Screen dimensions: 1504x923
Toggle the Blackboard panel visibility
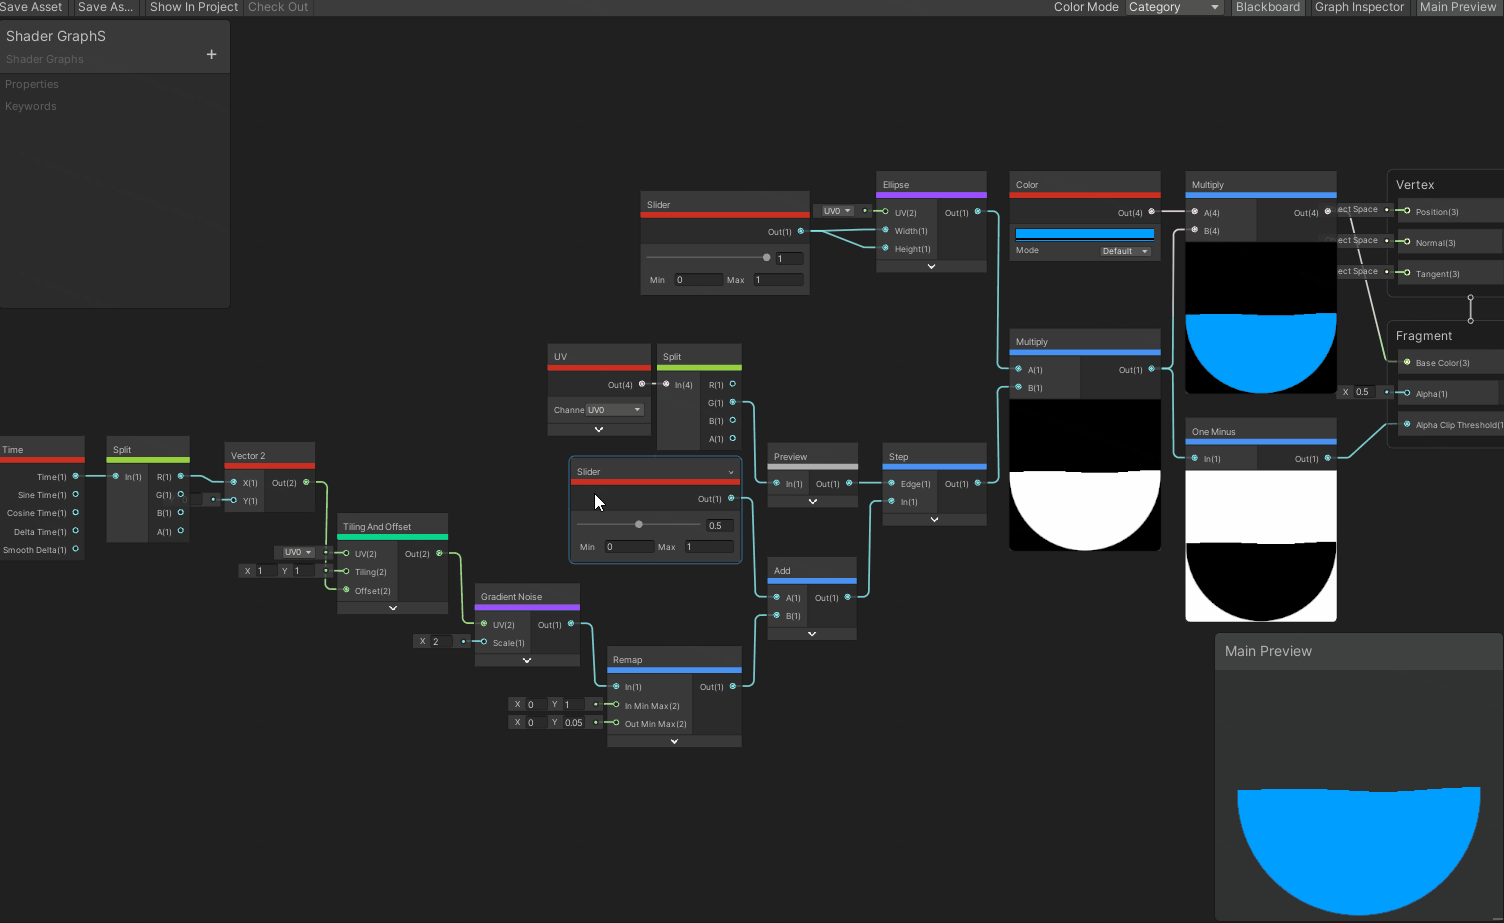tap(1267, 7)
